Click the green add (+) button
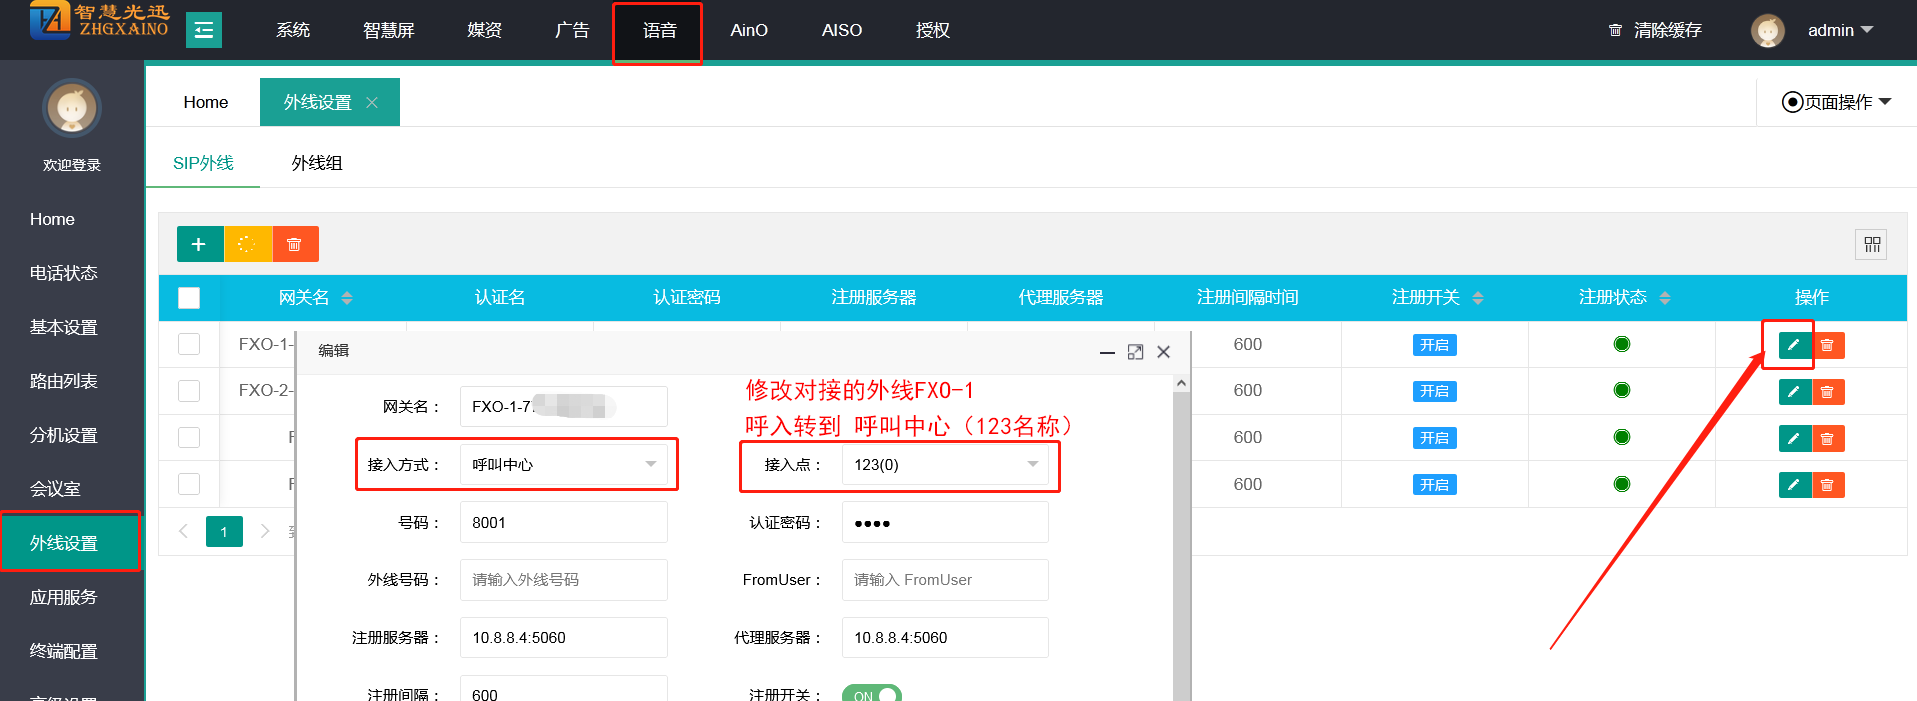This screenshot has height=701, width=1917. pyautogui.click(x=199, y=244)
